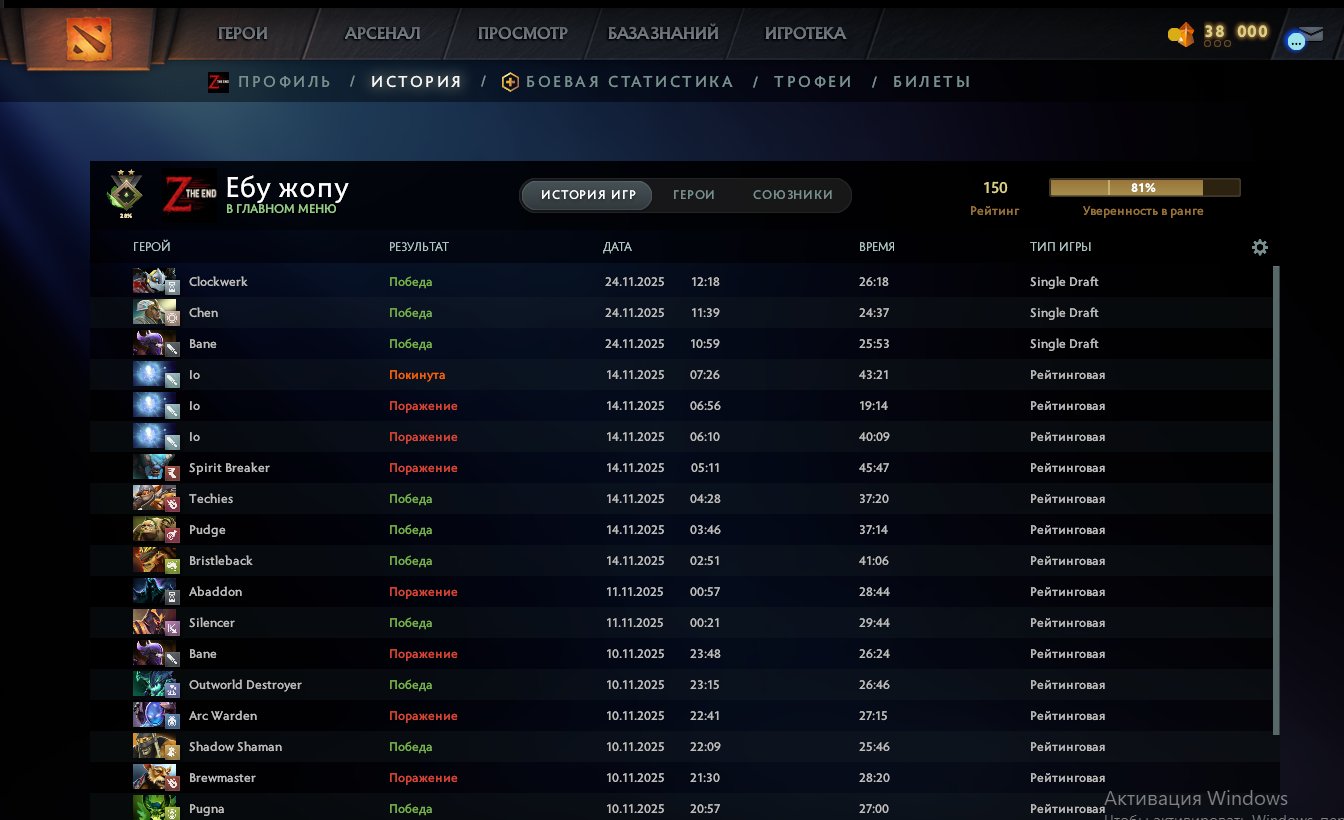
Task: Click the gold shards currency icon
Action: click(x=1181, y=34)
